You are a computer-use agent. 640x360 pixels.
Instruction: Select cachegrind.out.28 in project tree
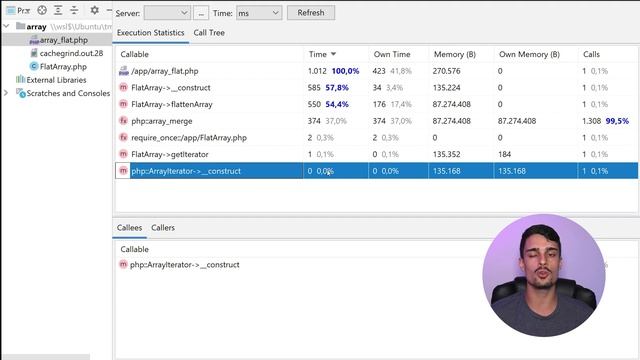(x=71, y=53)
